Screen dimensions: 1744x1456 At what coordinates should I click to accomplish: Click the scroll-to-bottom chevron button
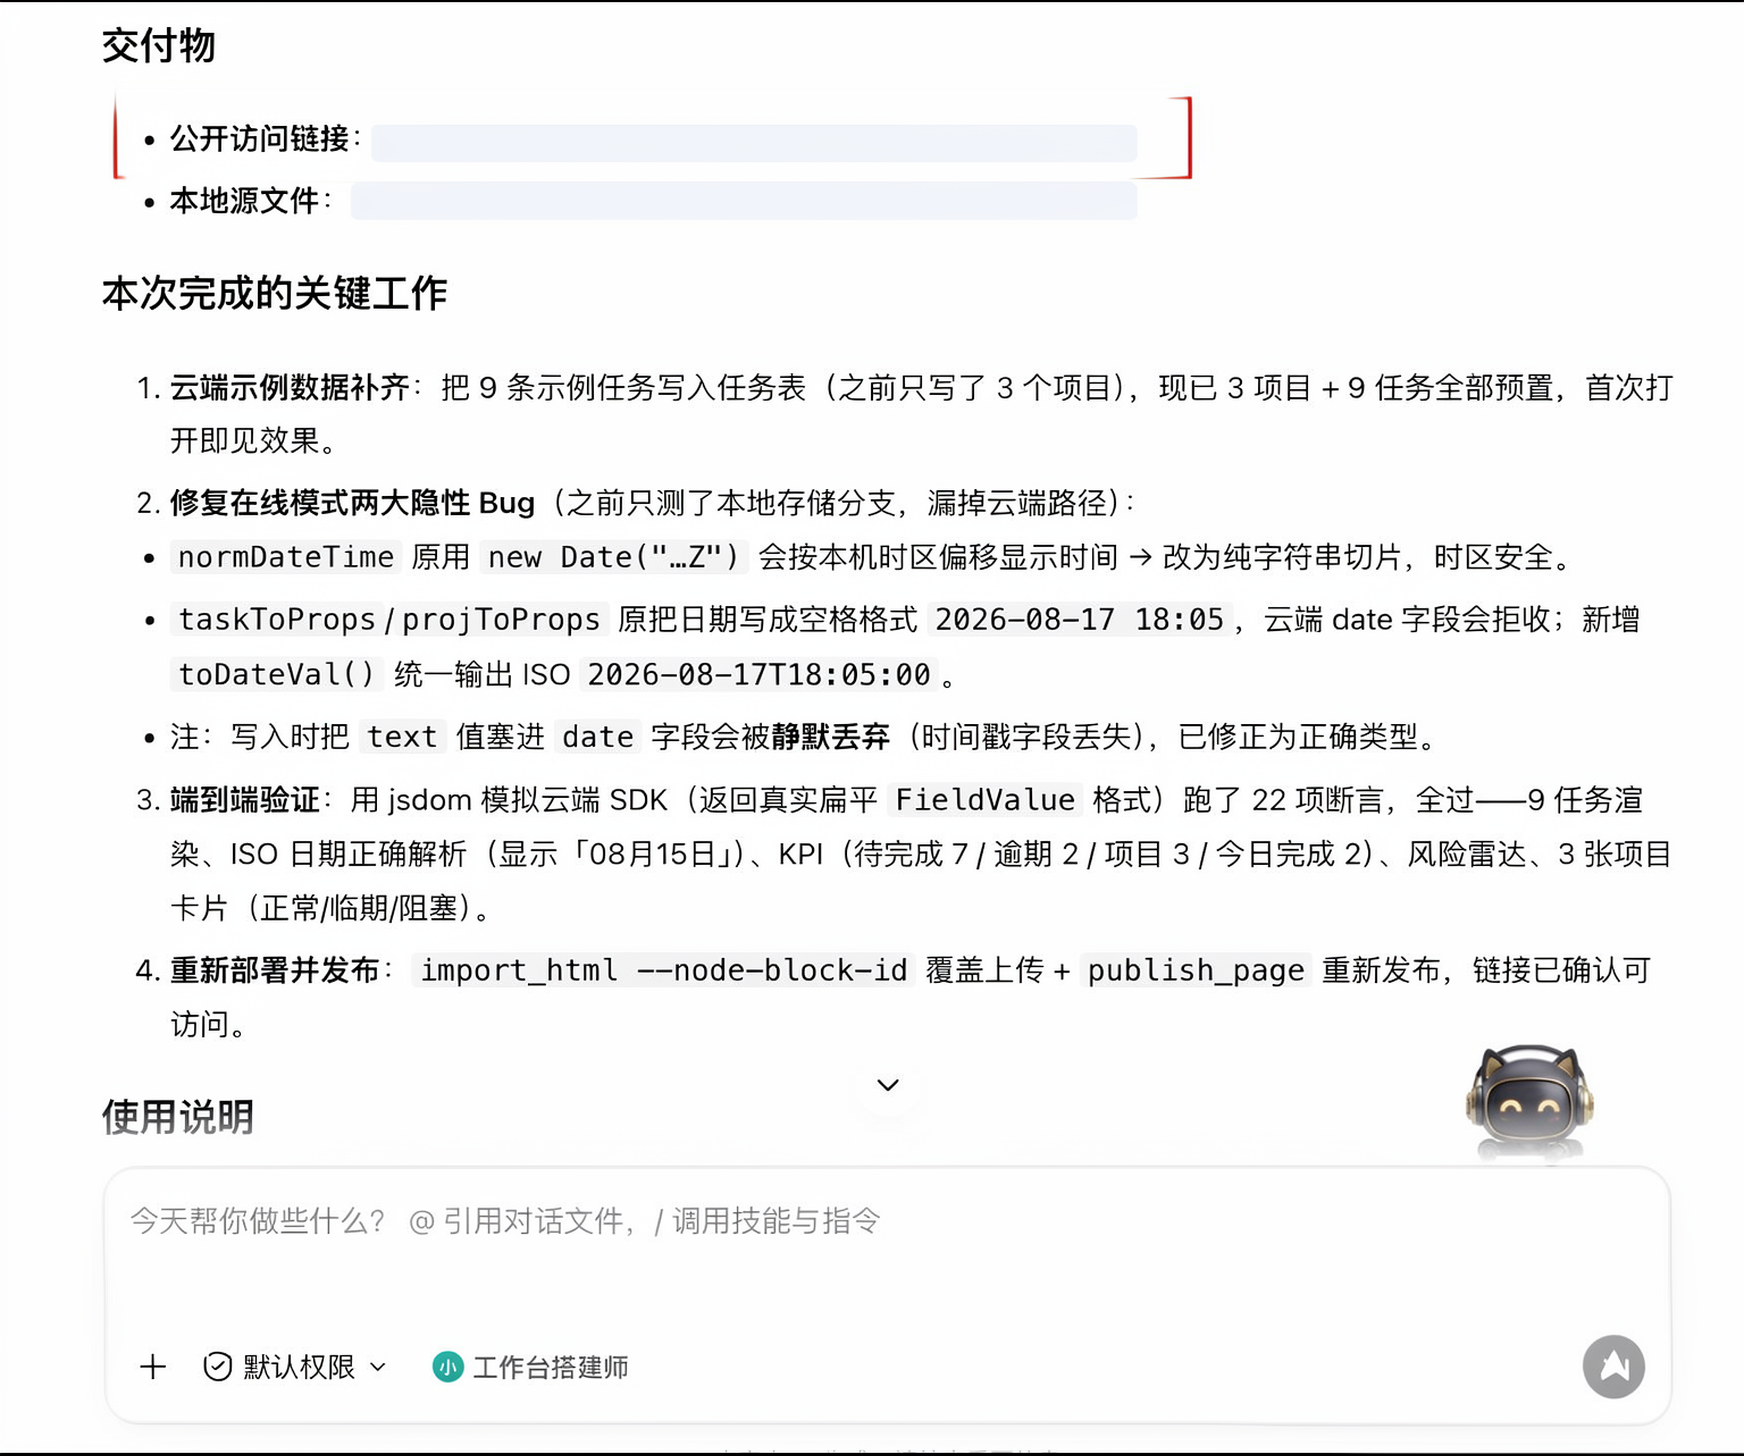888,1085
